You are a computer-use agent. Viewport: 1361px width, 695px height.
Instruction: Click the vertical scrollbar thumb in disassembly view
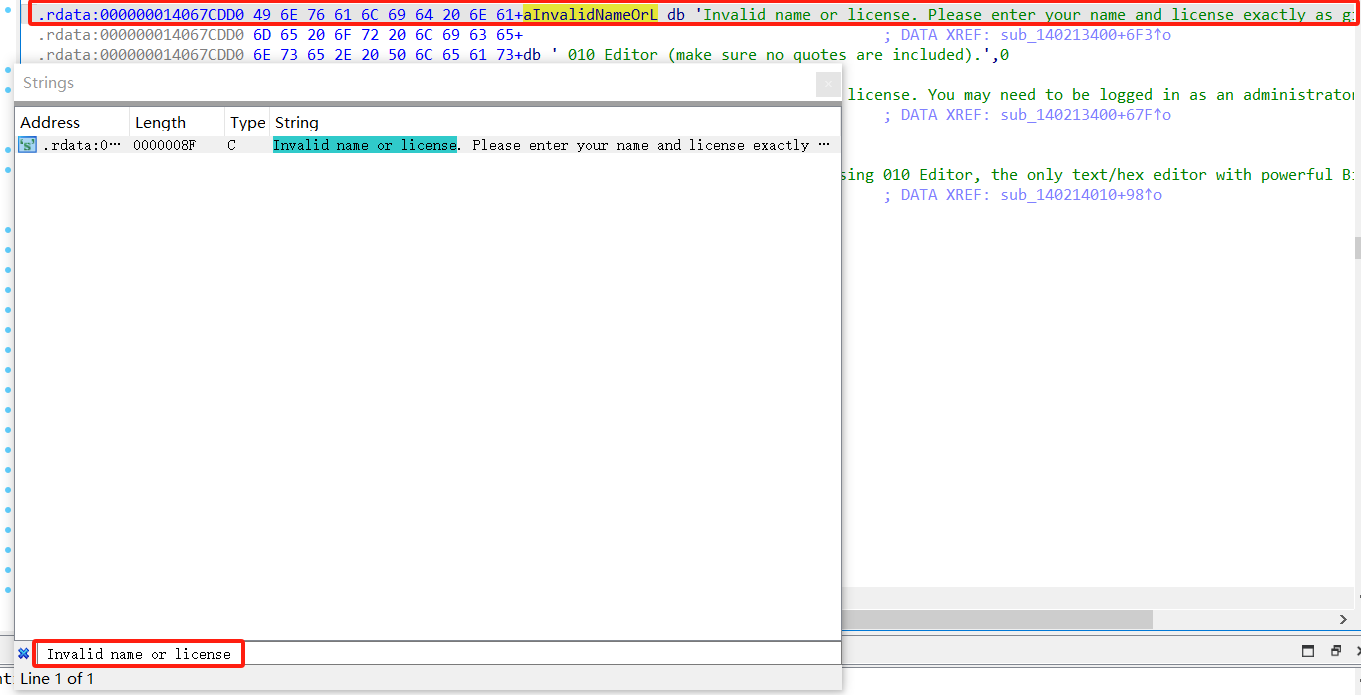1357,248
